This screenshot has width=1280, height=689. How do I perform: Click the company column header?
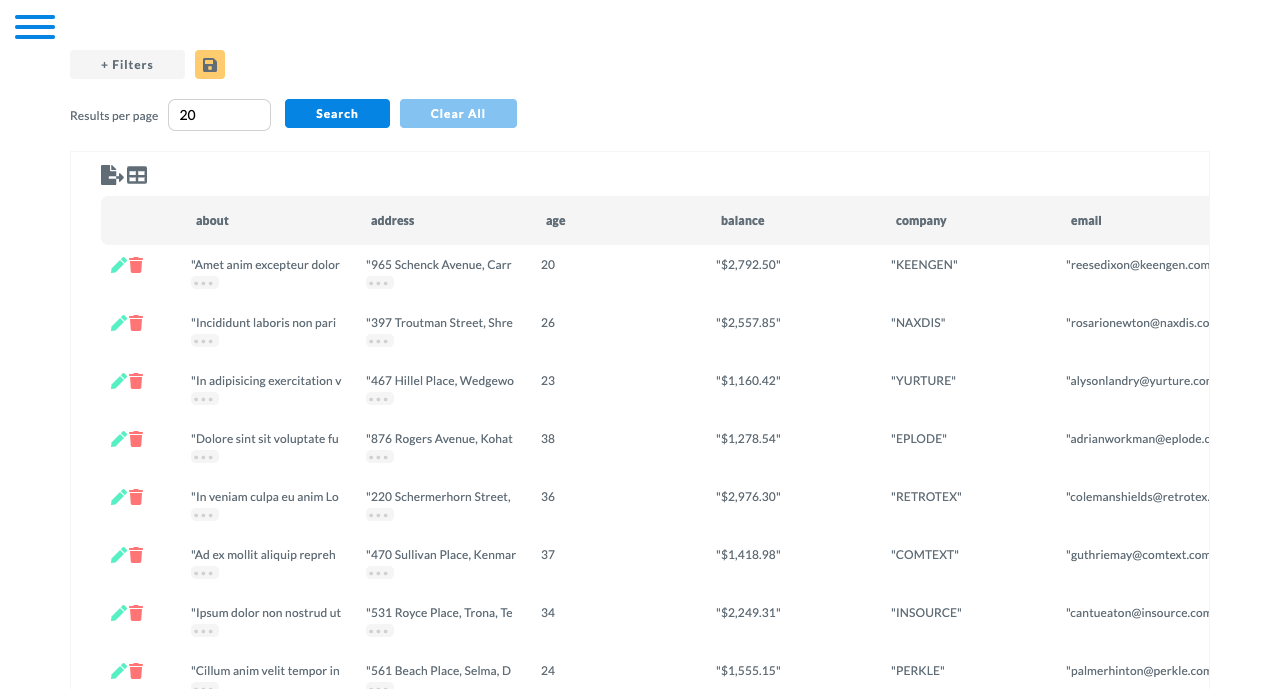pyautogui.click(x=920, y=221)
